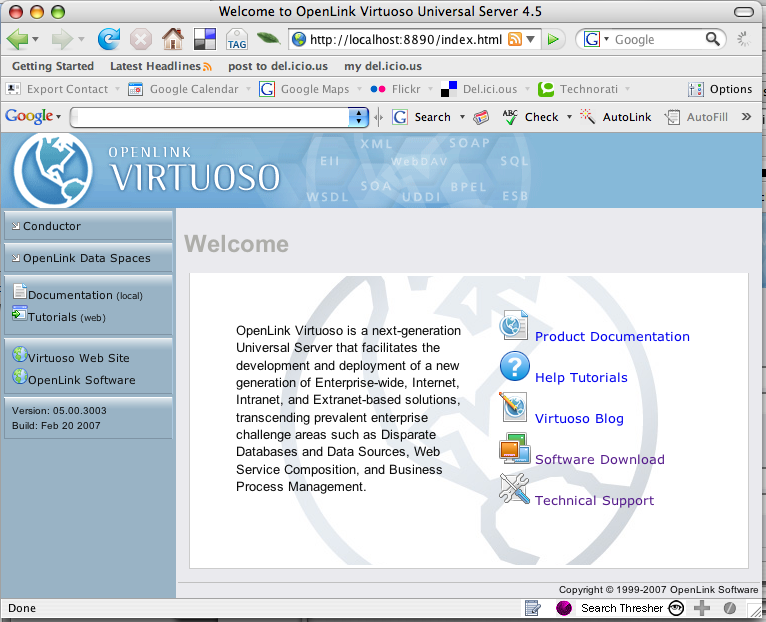Open the Google toolbar search box stepper dropdown

click(x=359, y=117)
